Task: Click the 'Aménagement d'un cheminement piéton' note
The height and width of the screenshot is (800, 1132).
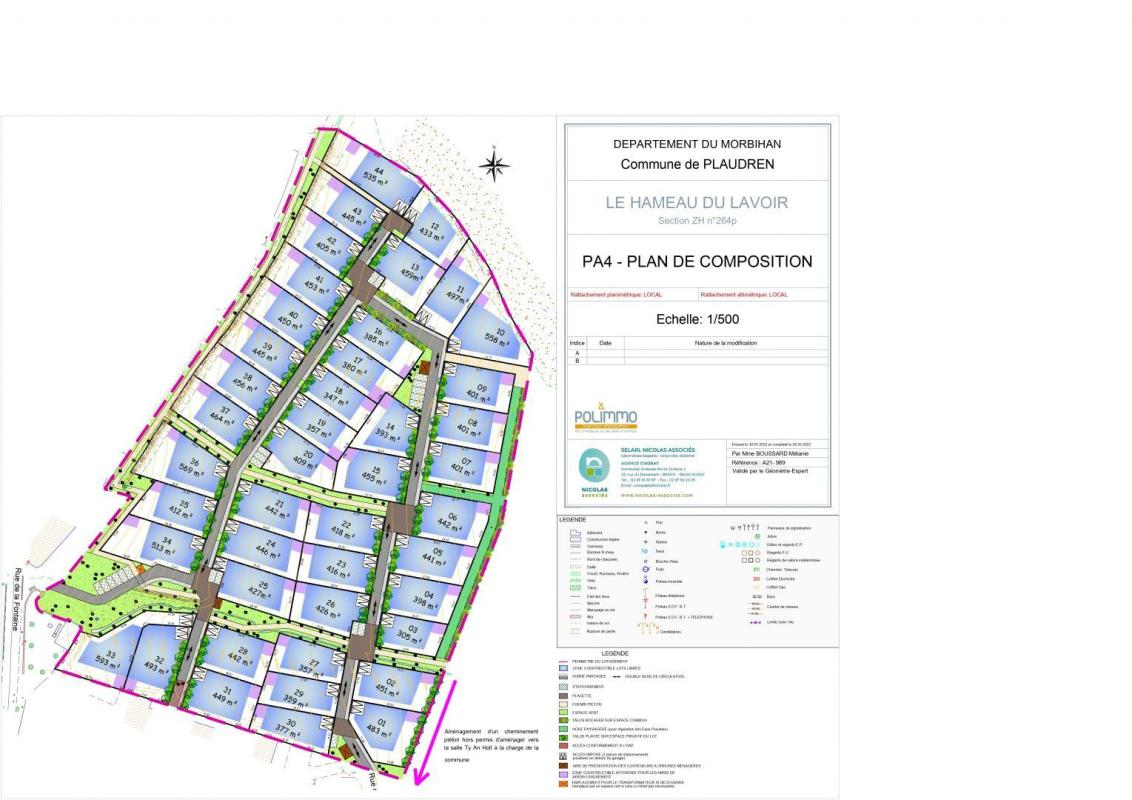Action: 491,745
